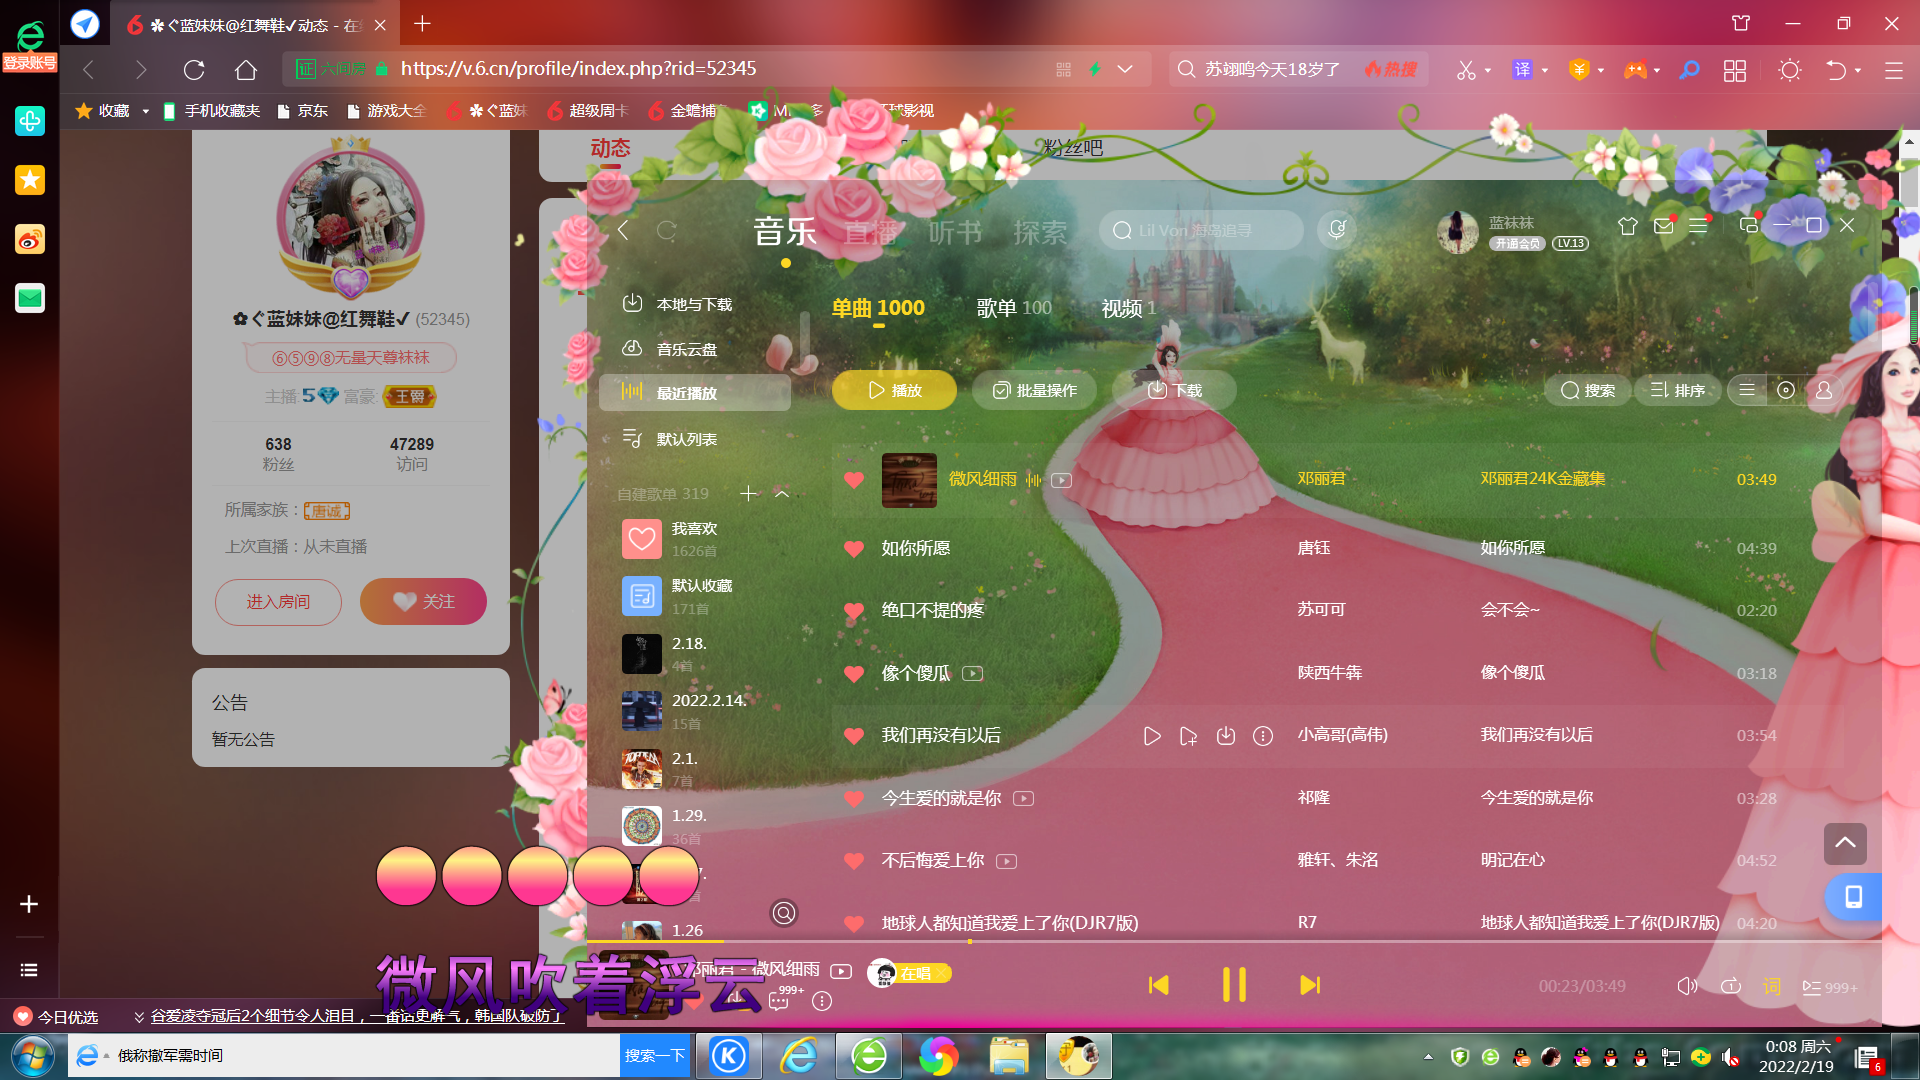The height and width of the screenshot is (1080, 1920).
Task: Open the 听书 top tab
Action: coord(955,232)
